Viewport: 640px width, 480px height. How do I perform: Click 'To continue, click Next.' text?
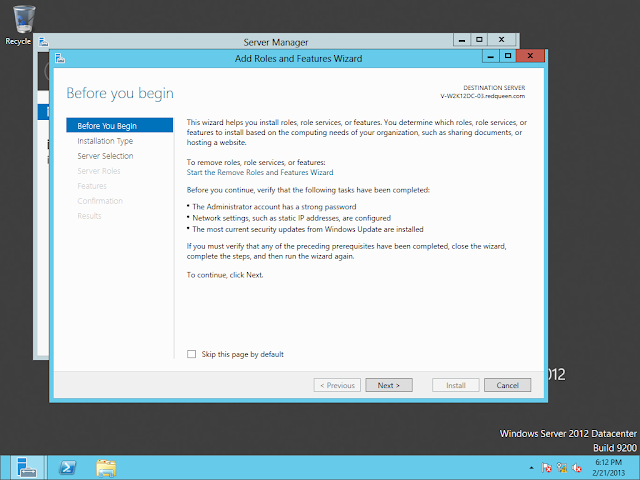pos(225,275)
